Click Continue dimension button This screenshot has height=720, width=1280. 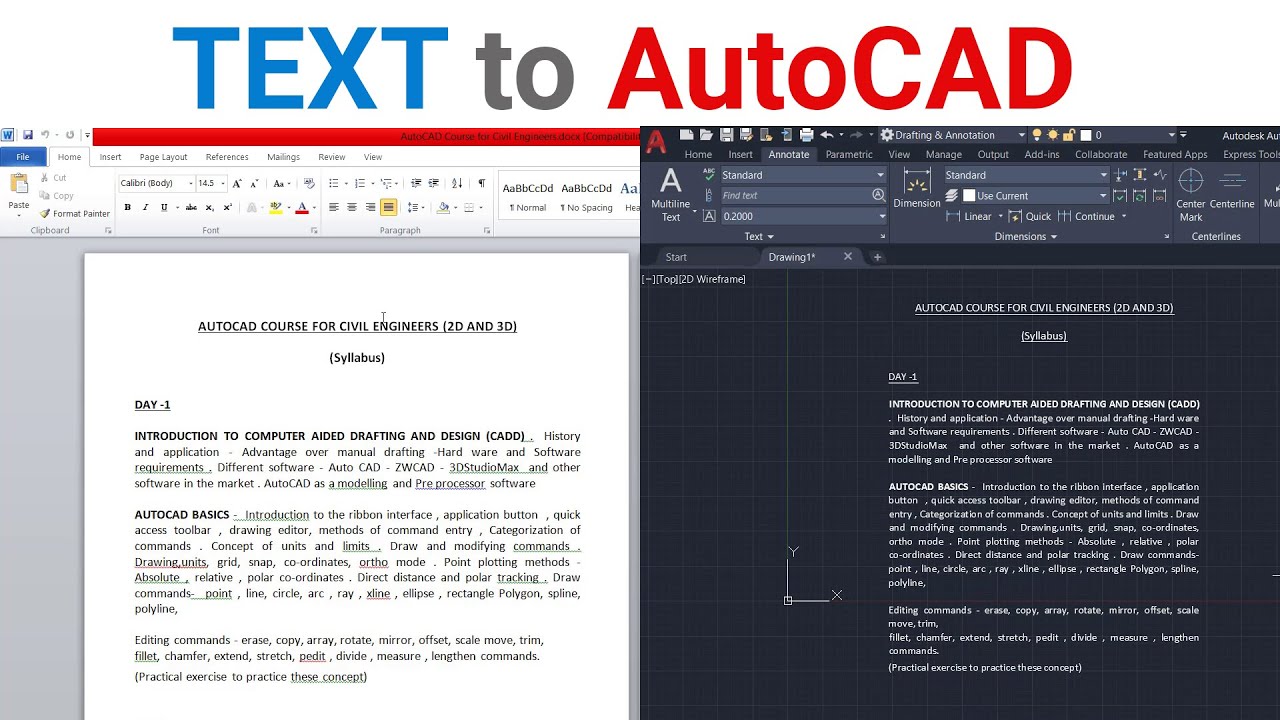pyautogui.click(x=1086, y=216)
